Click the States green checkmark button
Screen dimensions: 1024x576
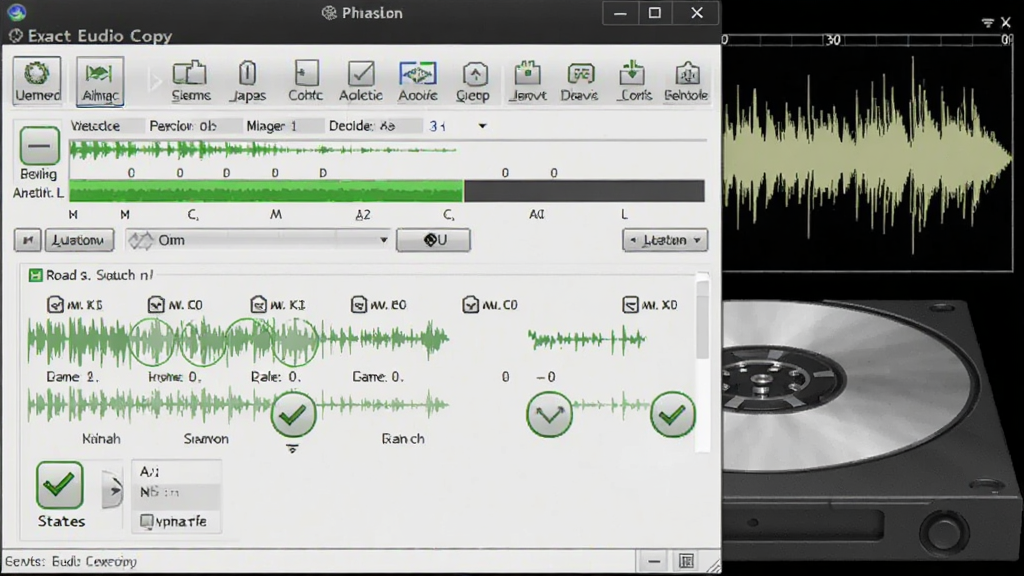click(59, 485)
